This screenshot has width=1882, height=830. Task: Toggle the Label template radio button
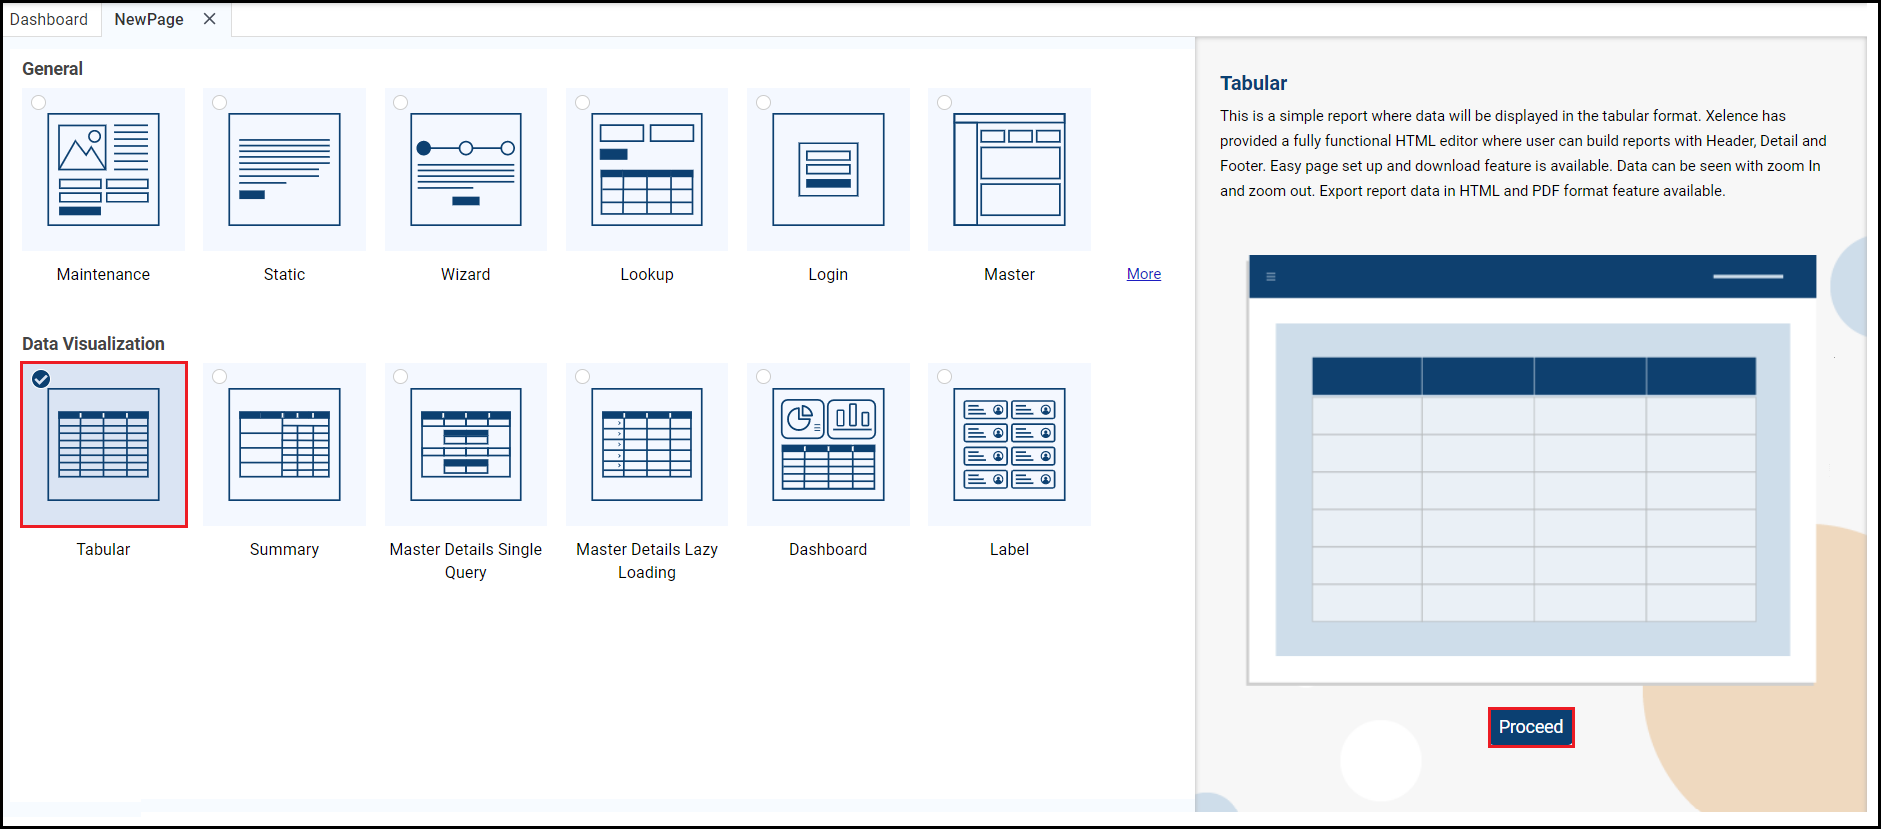coord(944,377)
